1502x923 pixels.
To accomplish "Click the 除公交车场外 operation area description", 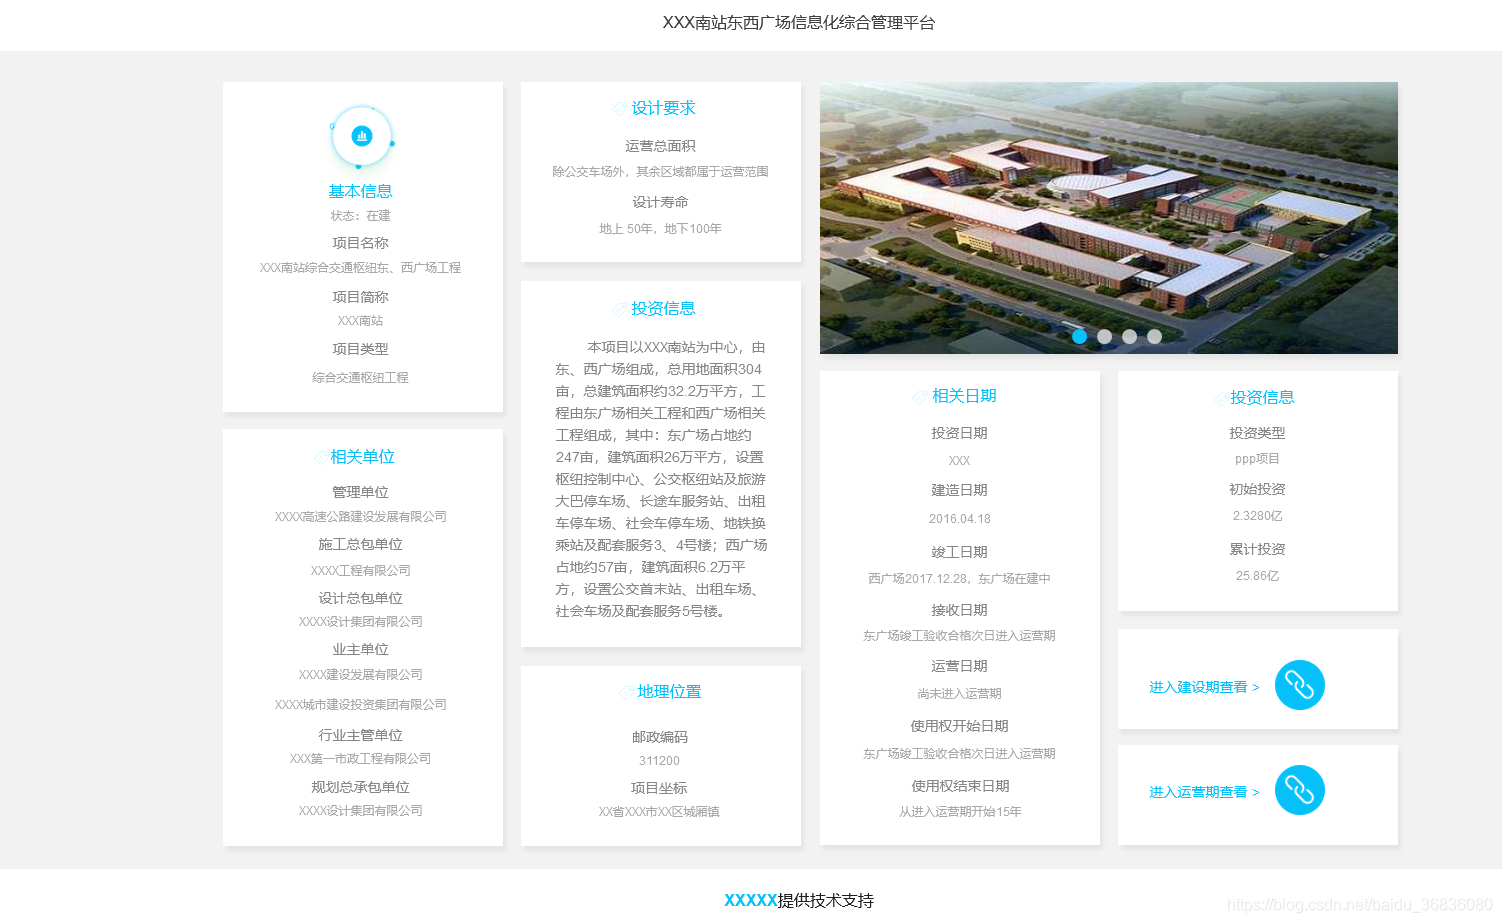I will tap(660, 172).
